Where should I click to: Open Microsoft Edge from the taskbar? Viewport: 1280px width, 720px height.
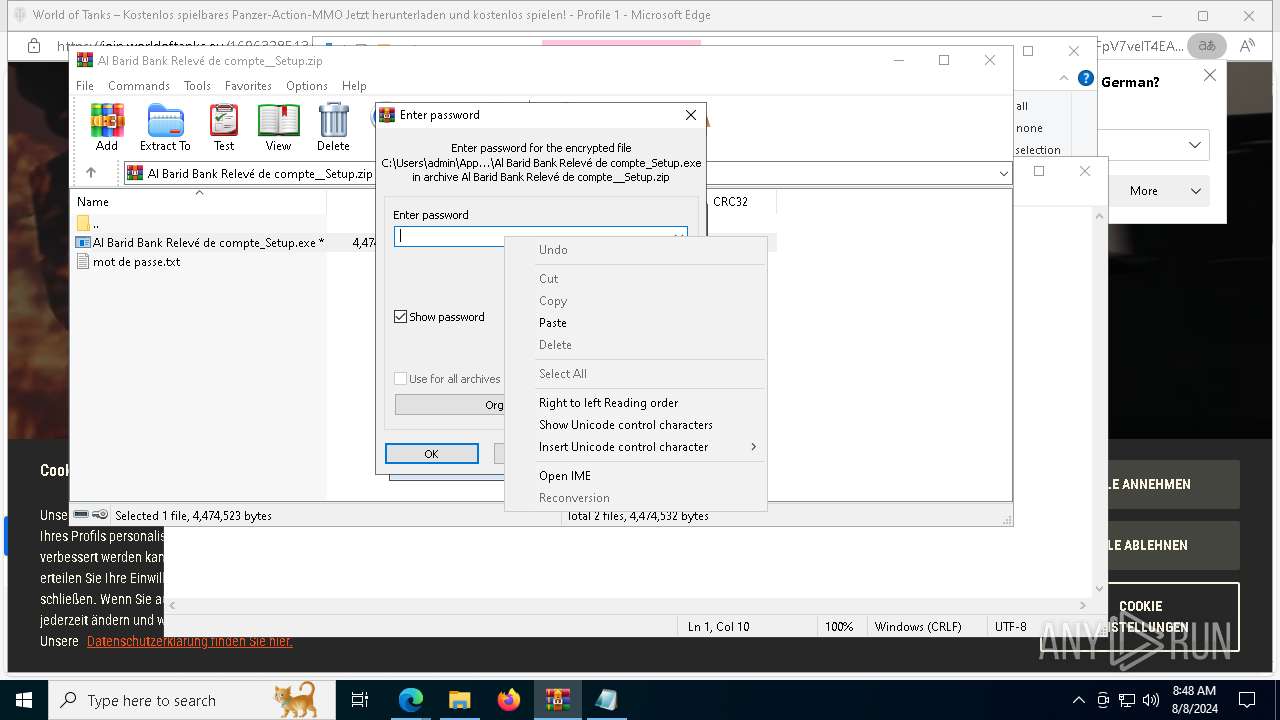411,700
